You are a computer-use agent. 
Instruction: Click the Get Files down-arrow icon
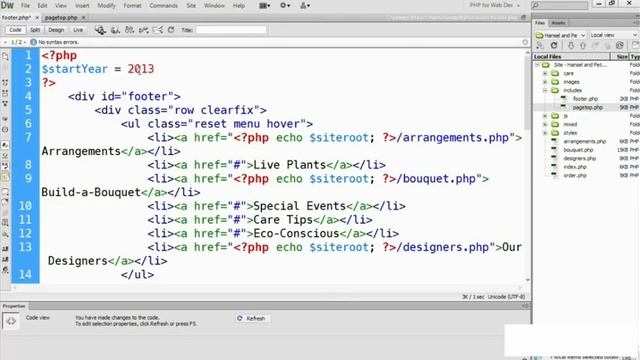tap(571, 46)
